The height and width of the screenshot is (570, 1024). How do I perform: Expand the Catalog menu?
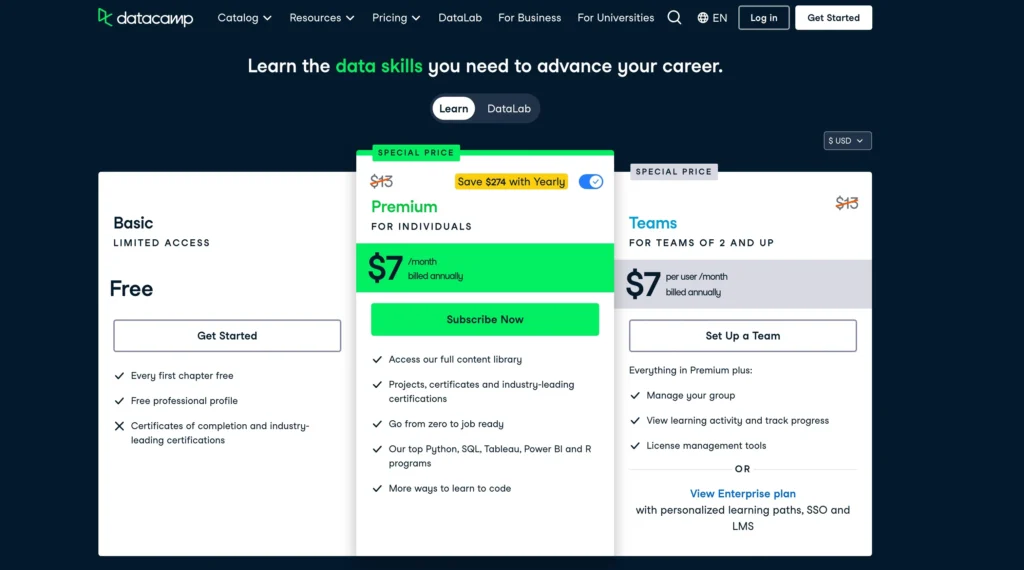pyautogui.click(x=244, y=18)
